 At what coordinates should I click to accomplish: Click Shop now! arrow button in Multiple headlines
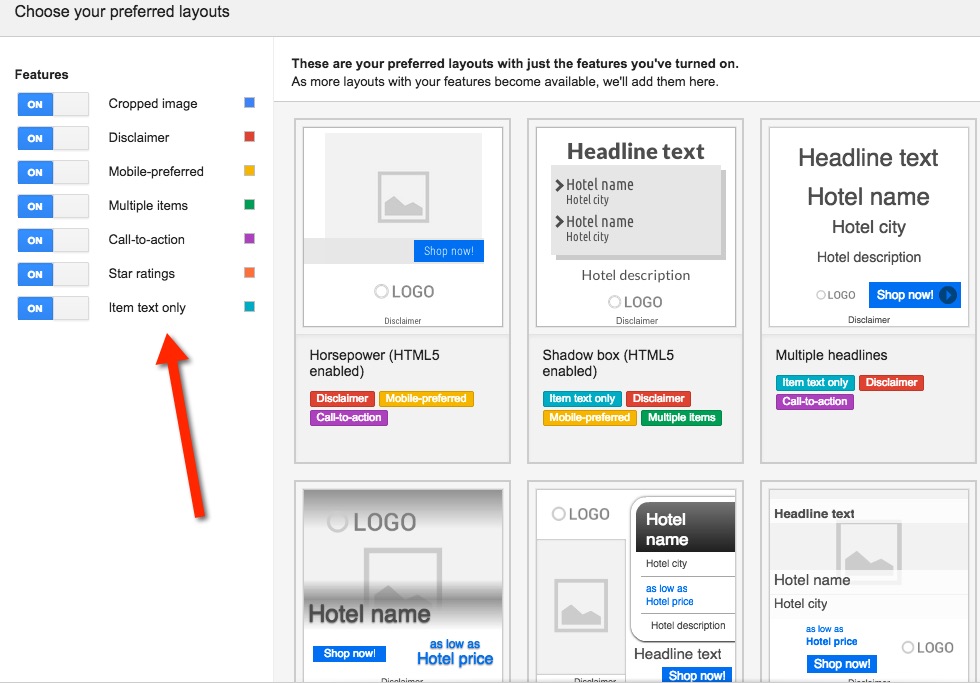tap(915, 295)
